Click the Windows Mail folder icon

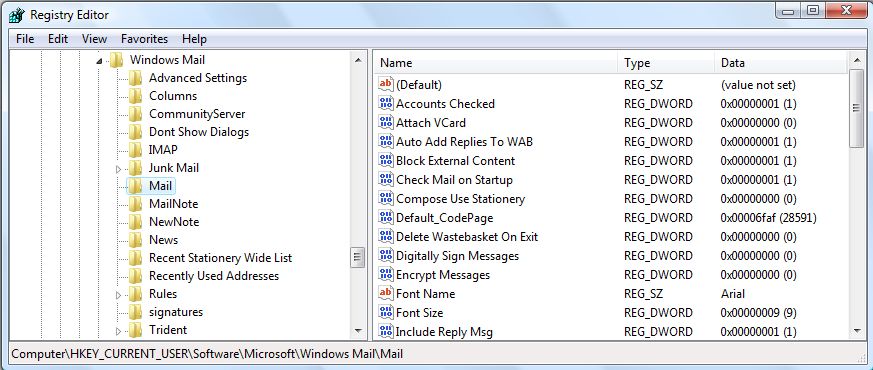116,60
